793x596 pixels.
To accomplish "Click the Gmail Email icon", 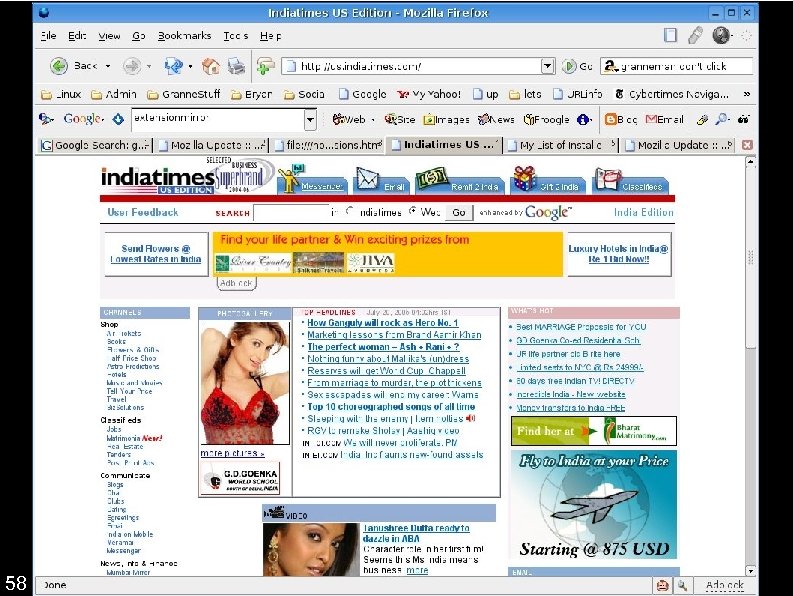I will click(x=651, y=119).
